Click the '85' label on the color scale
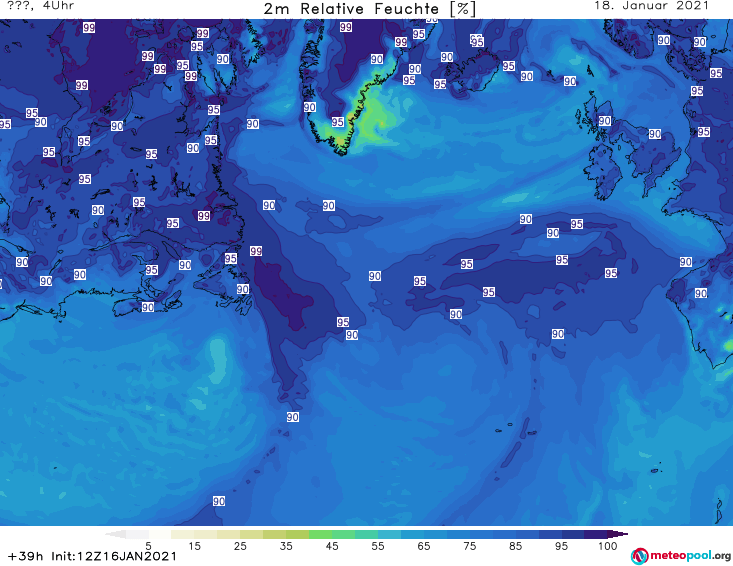Viewport: 733px width, 566px height. [x=515, y=545]
